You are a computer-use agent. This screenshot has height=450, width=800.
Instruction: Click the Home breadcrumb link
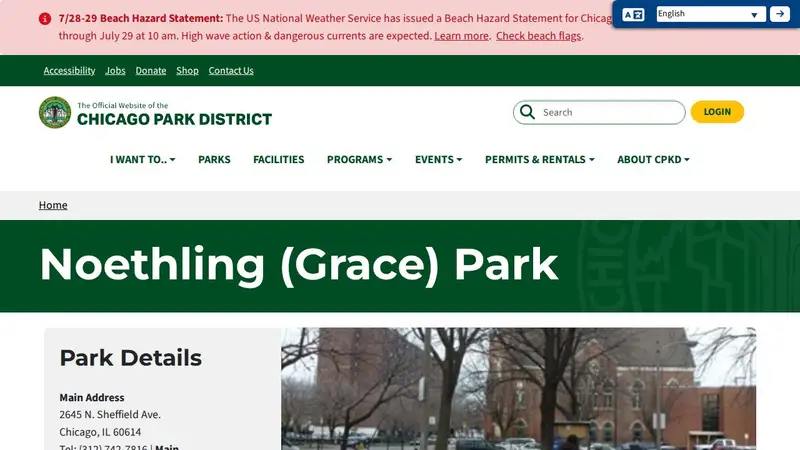pyautogui.click(x=53, y=205)
